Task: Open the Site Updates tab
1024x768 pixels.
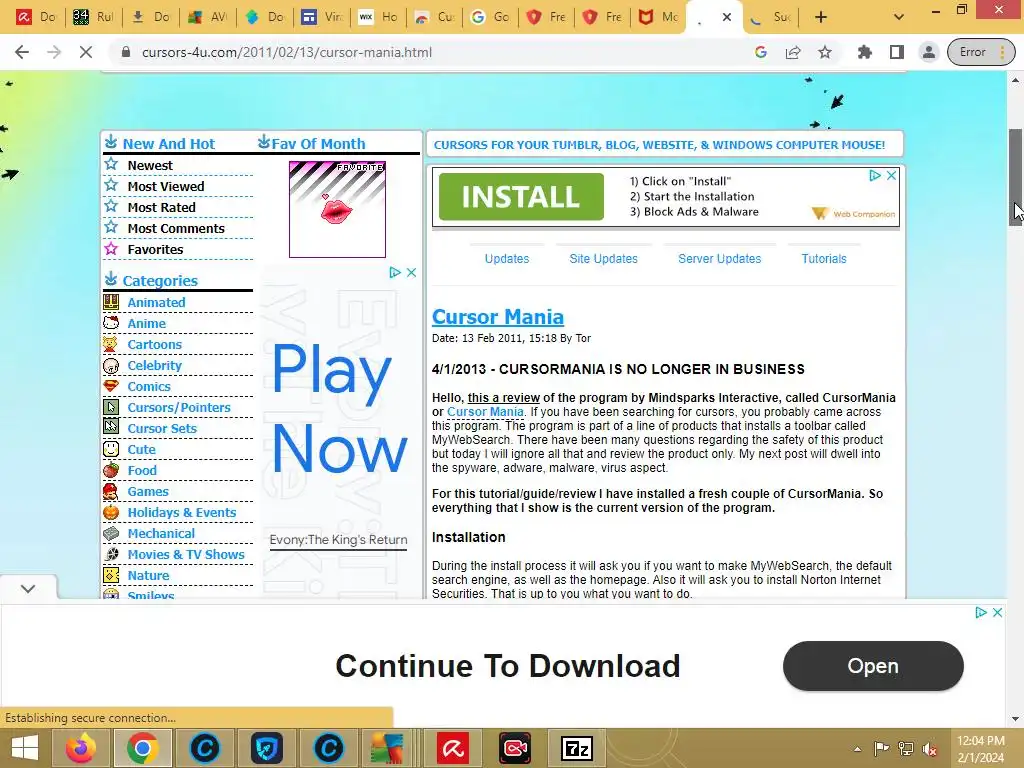Action: pyautogui.click(x=603, y=259)
